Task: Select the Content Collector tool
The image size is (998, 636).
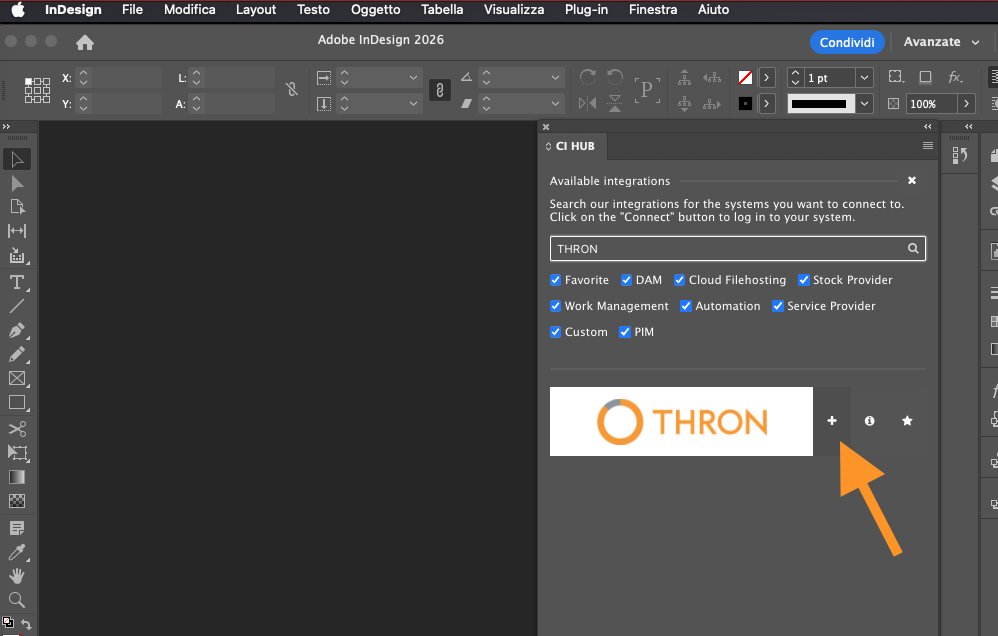Action: pyautogui.click(x=17, y=255)
